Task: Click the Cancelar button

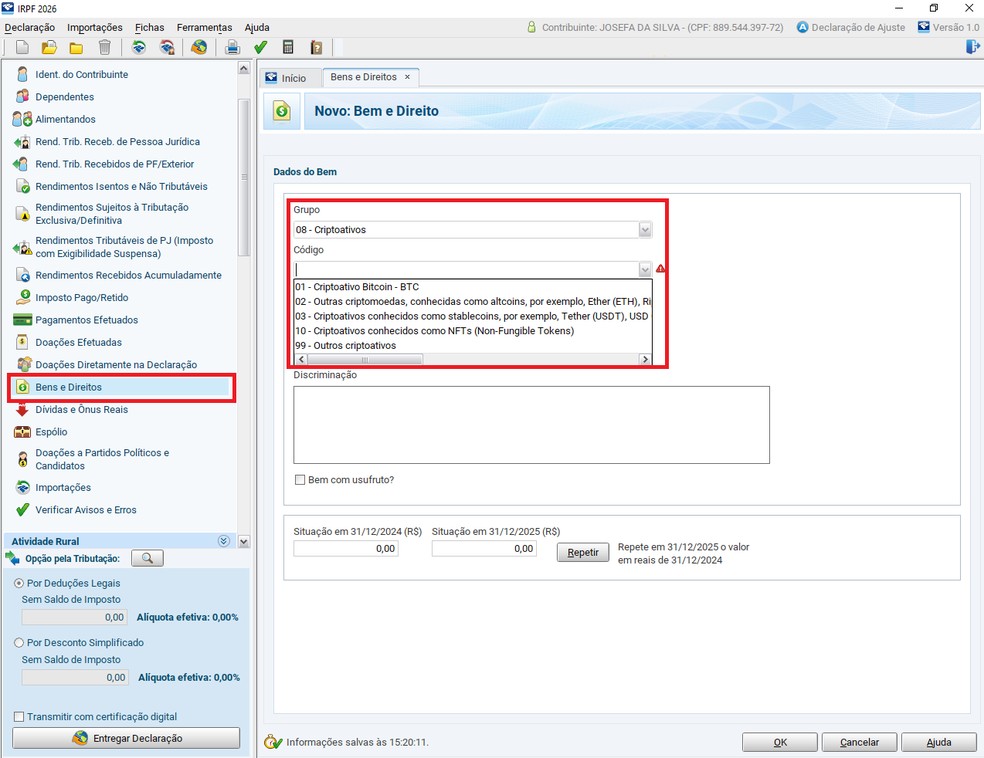Action: click(859, 742)
